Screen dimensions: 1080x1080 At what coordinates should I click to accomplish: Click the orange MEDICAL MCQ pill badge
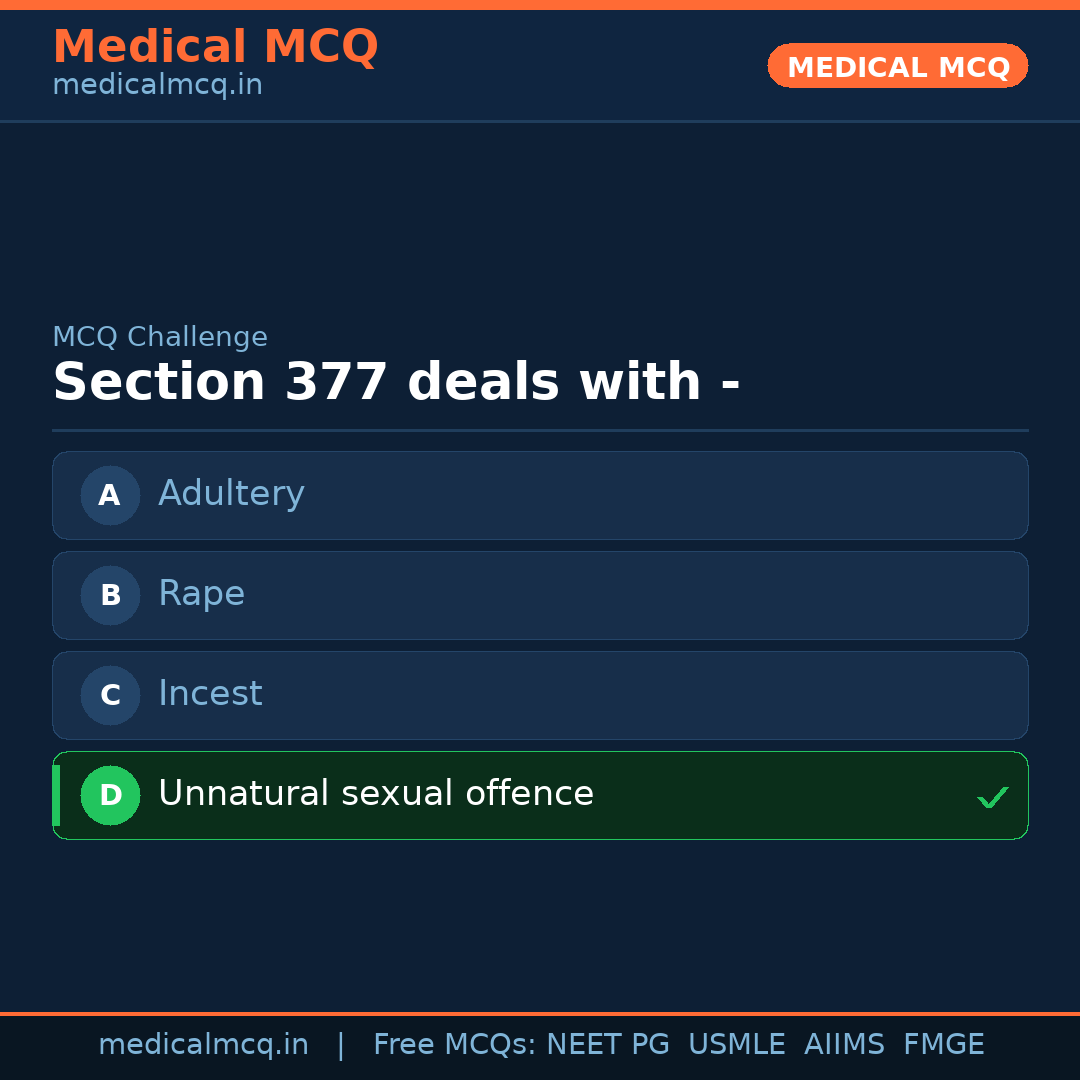[897, 66]
